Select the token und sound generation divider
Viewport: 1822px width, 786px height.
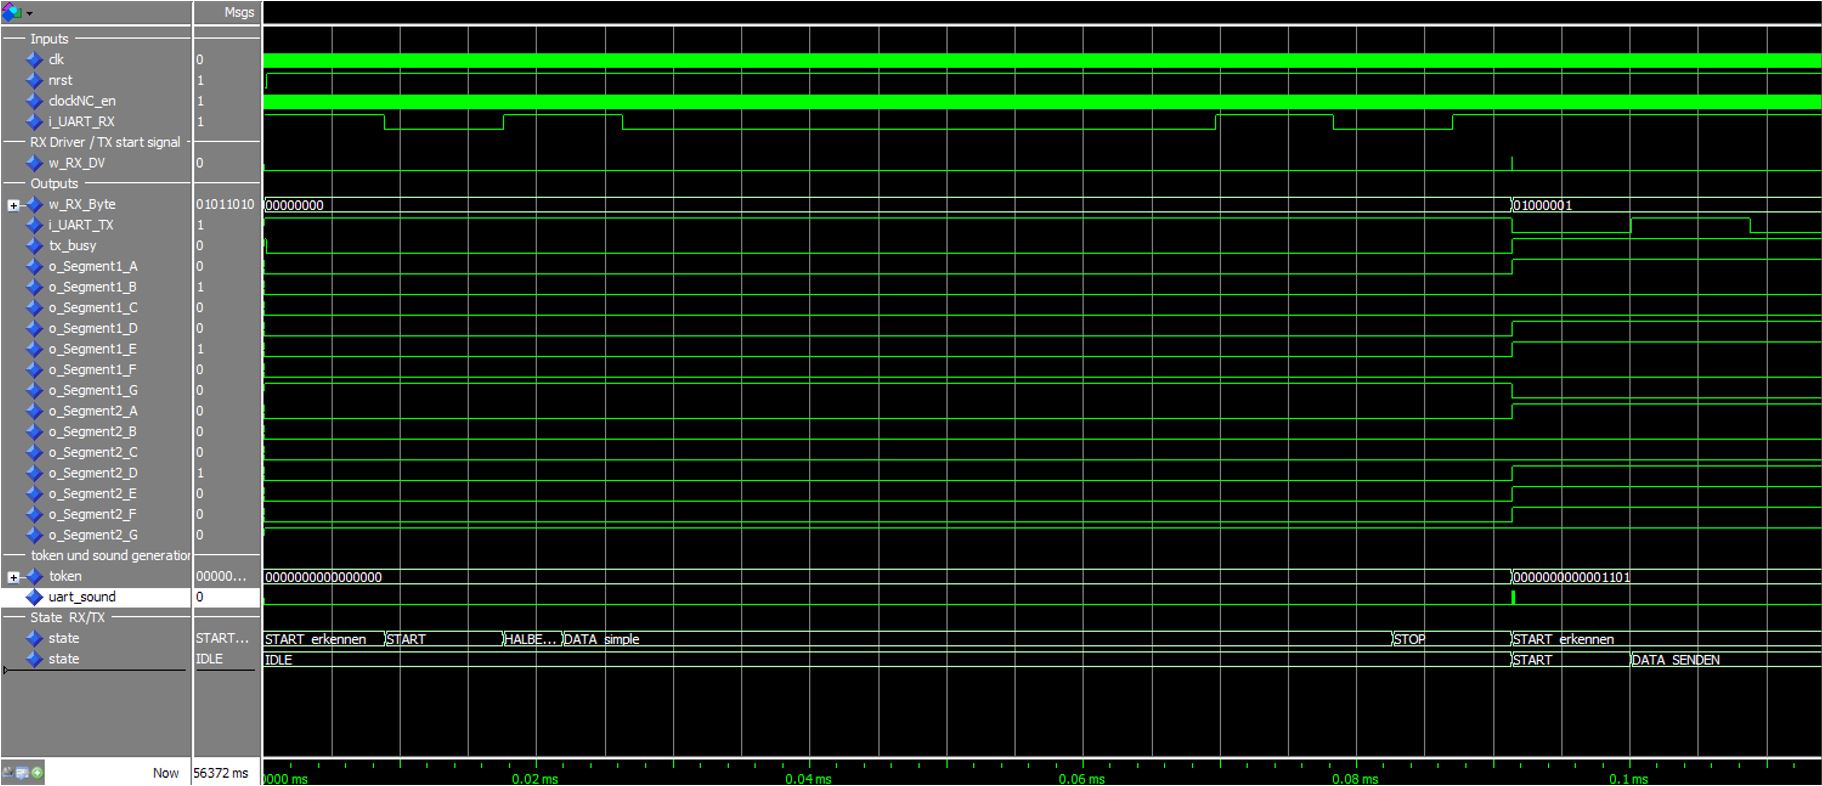[x=110, y=556]
